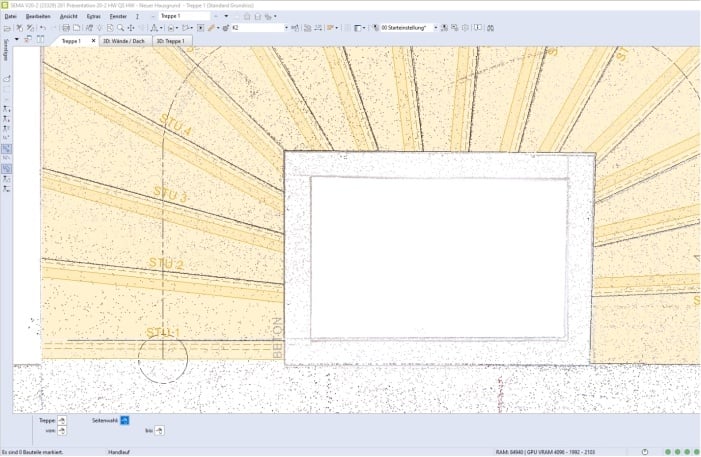Screen dimensions: 701x457
Task: Click the print icon in the toolbar
Action: tap(66, 28)
